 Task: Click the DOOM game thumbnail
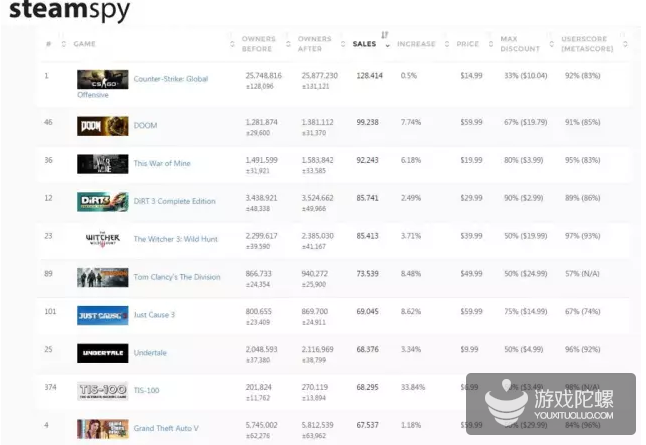click(x=103, y=126)
